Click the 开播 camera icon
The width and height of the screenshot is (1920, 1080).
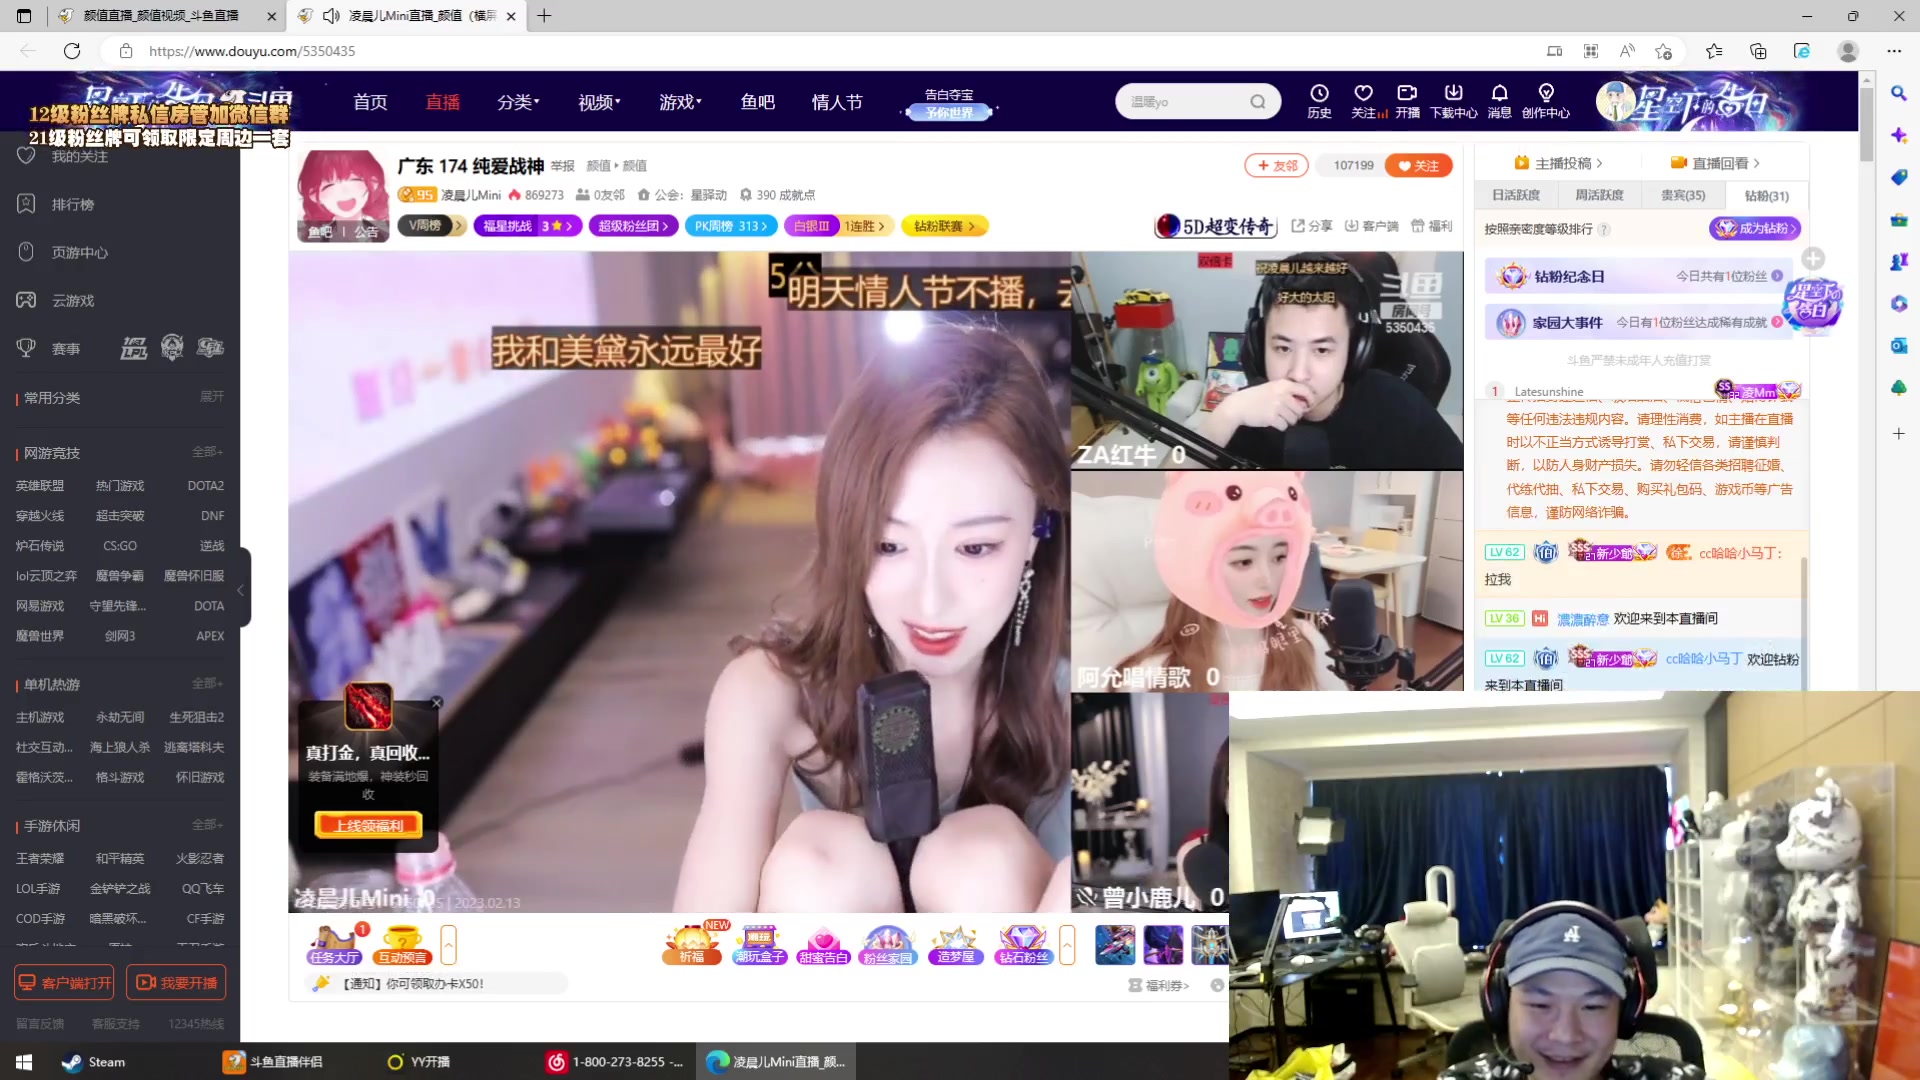click(1407, 101)
